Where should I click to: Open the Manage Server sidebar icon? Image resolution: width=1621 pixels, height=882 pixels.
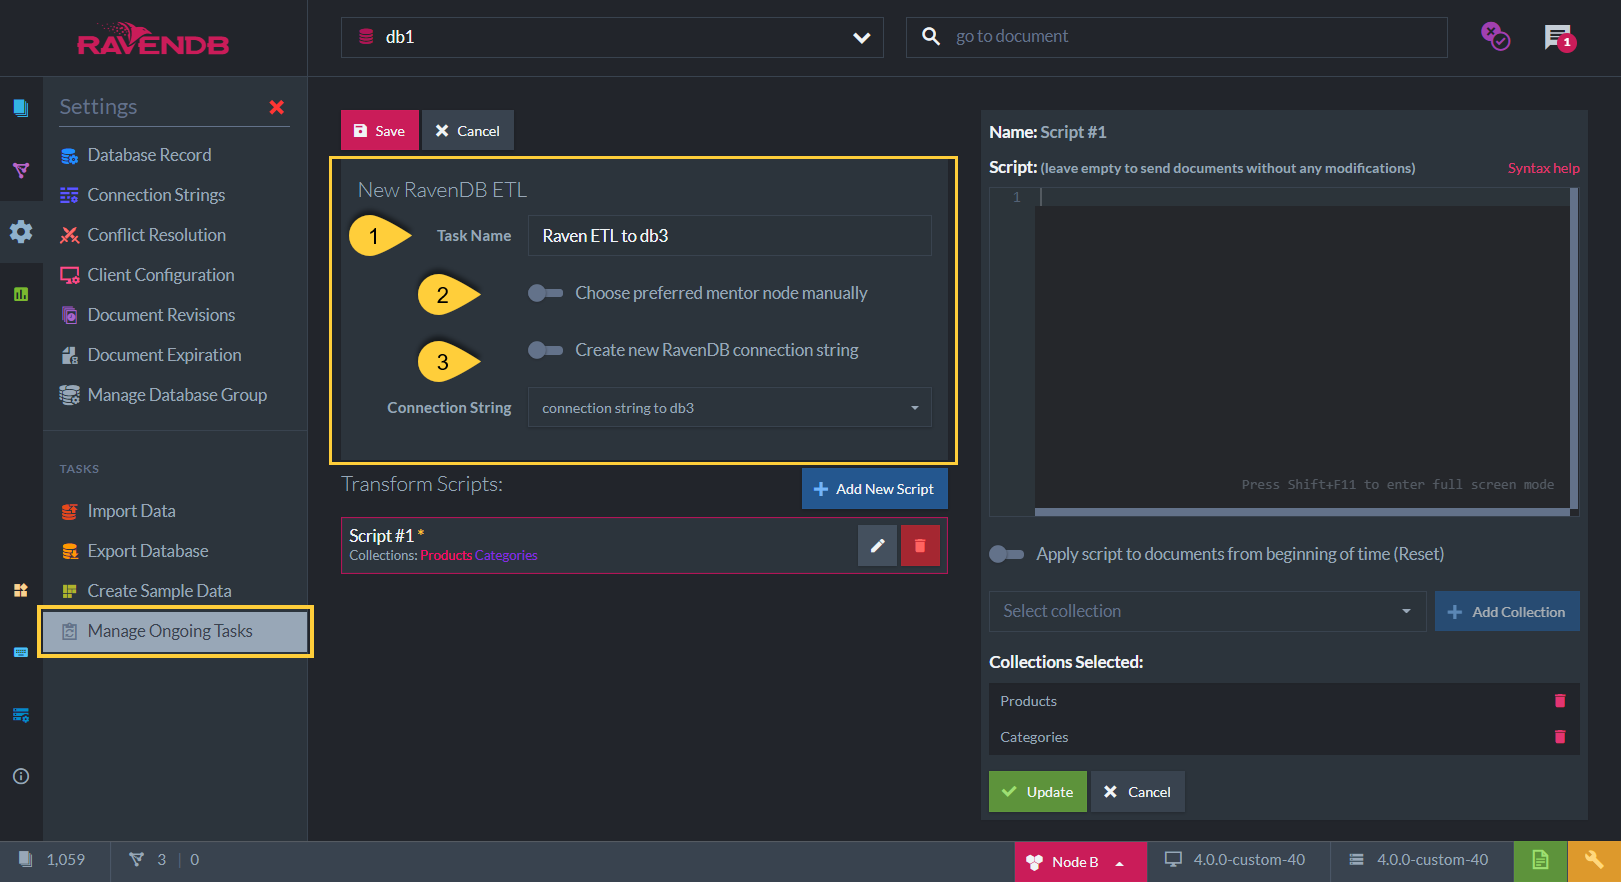pos(21,714)
